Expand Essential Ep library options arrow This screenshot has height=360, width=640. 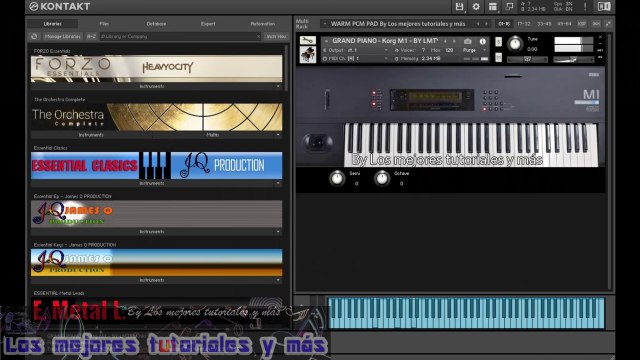(x=278, y=232)
